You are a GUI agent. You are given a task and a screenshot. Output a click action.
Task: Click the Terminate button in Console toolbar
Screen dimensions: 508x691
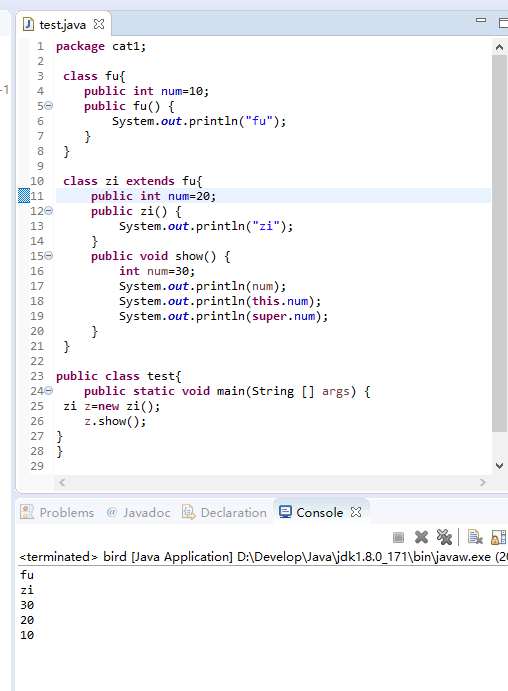point(398,537)
